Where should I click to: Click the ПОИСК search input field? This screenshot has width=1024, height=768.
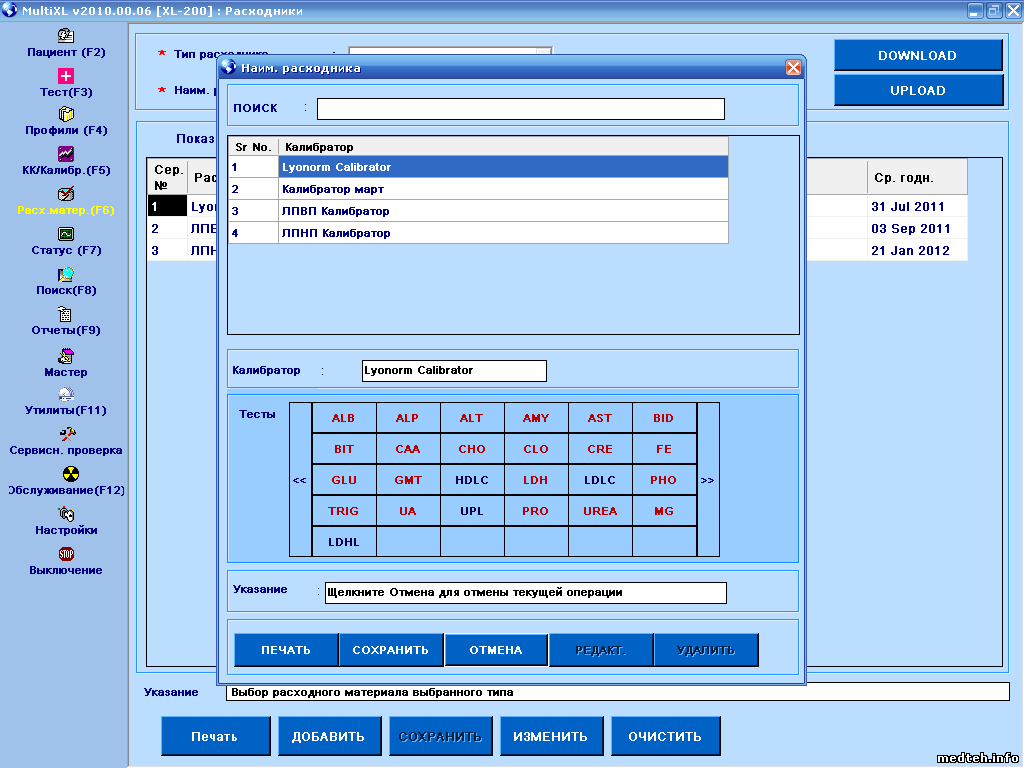(520, 108)
